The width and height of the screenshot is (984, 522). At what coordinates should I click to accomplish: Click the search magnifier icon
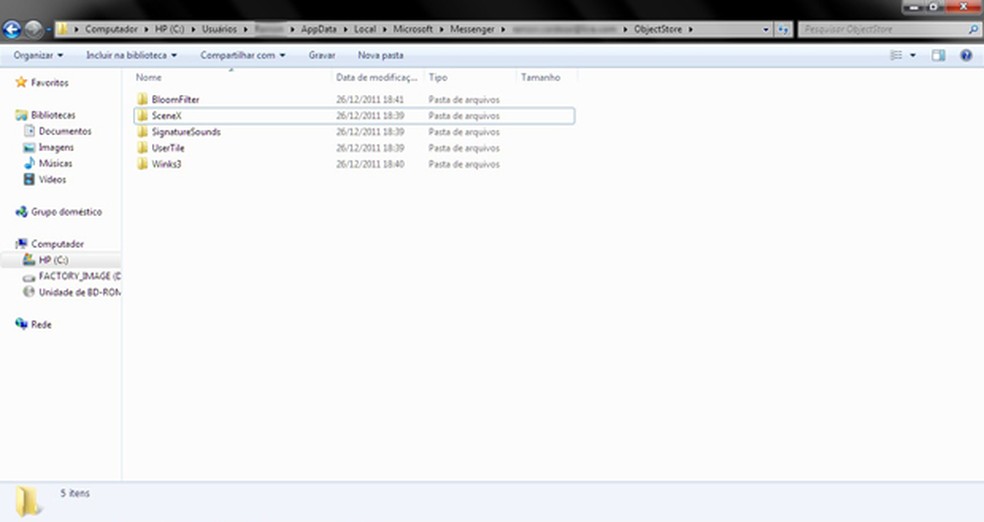click(x=973, y=29)
